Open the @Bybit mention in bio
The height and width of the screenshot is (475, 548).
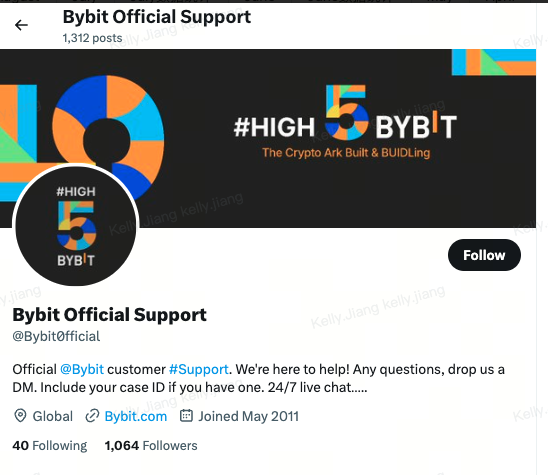[82, 369]
